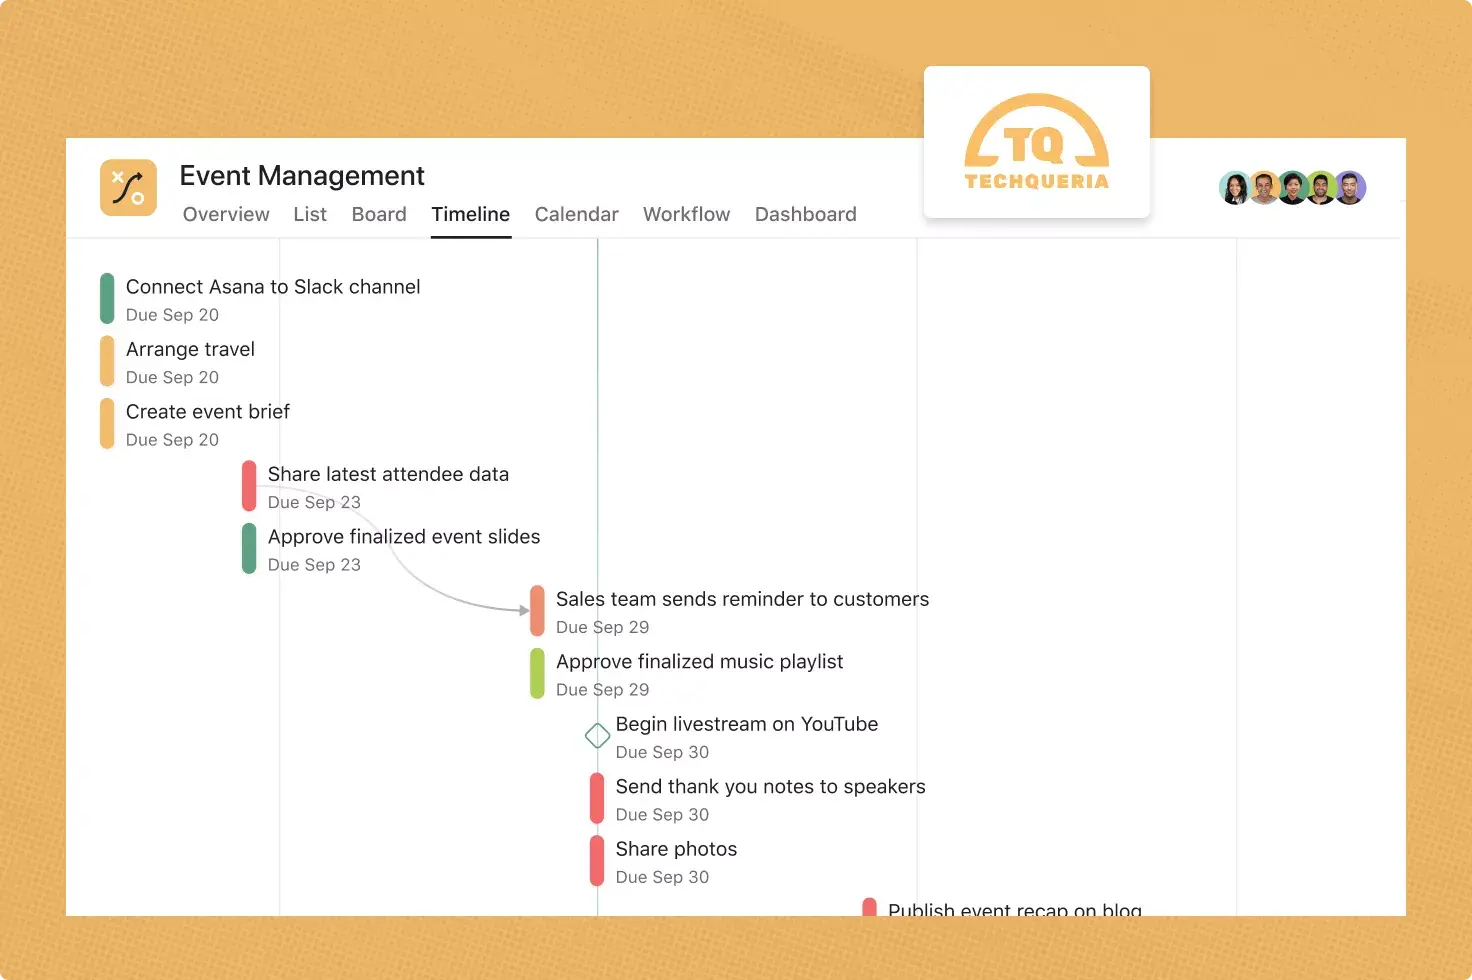The width and height of the screenshot is (1472, 980).
Task: Open the Overview tab
Action: pyautogui.click(x=225, y=214)
